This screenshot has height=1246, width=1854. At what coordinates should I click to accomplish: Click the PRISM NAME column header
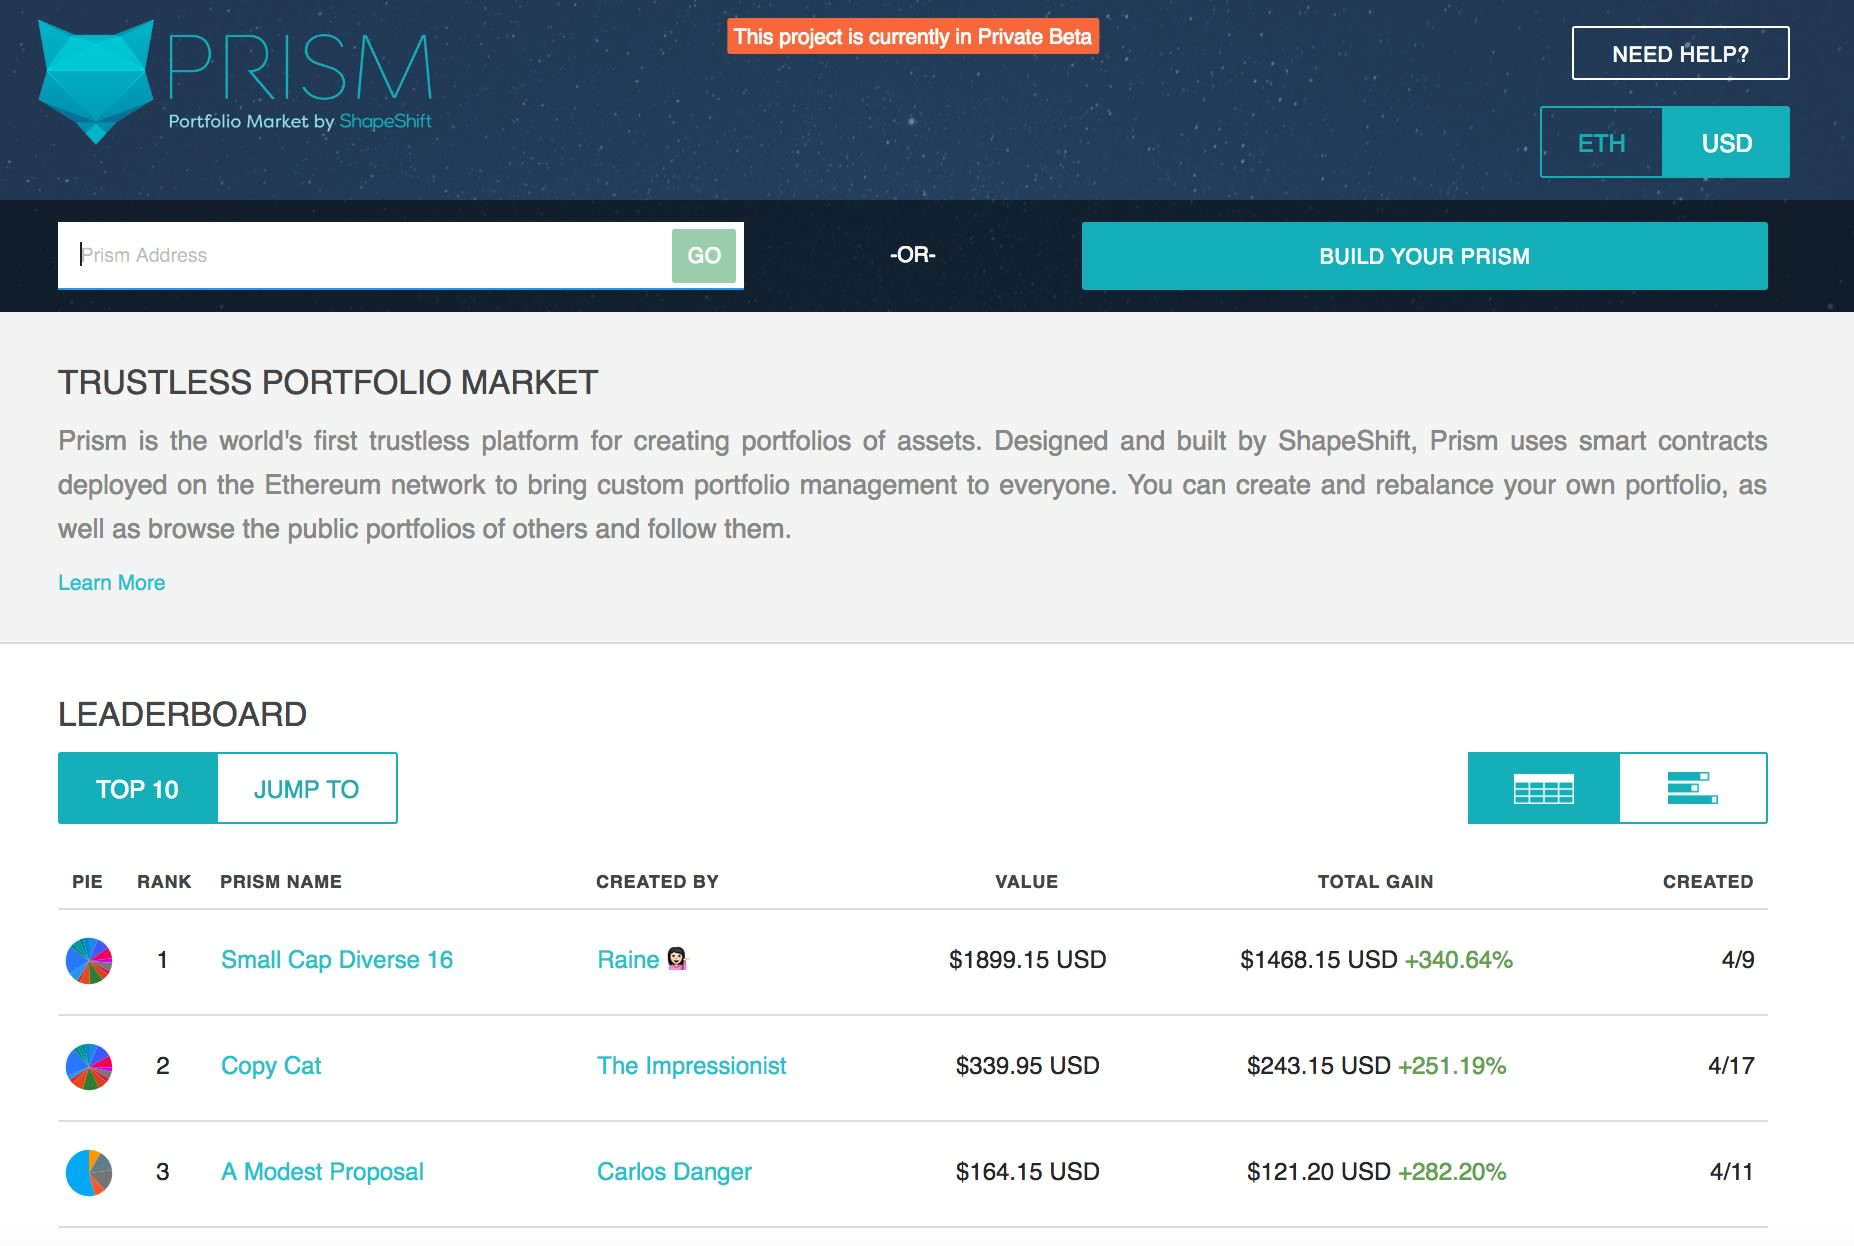[281, 882]
